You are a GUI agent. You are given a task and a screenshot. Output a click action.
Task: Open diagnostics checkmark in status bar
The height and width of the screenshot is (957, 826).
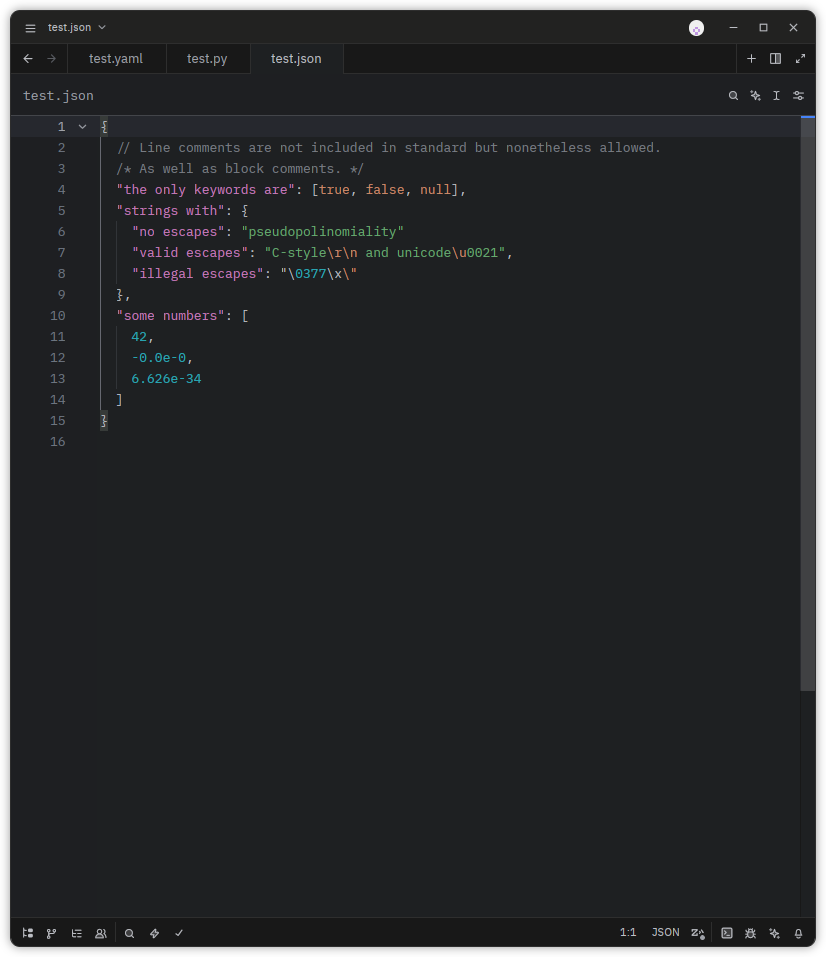[x=179, y=933]
